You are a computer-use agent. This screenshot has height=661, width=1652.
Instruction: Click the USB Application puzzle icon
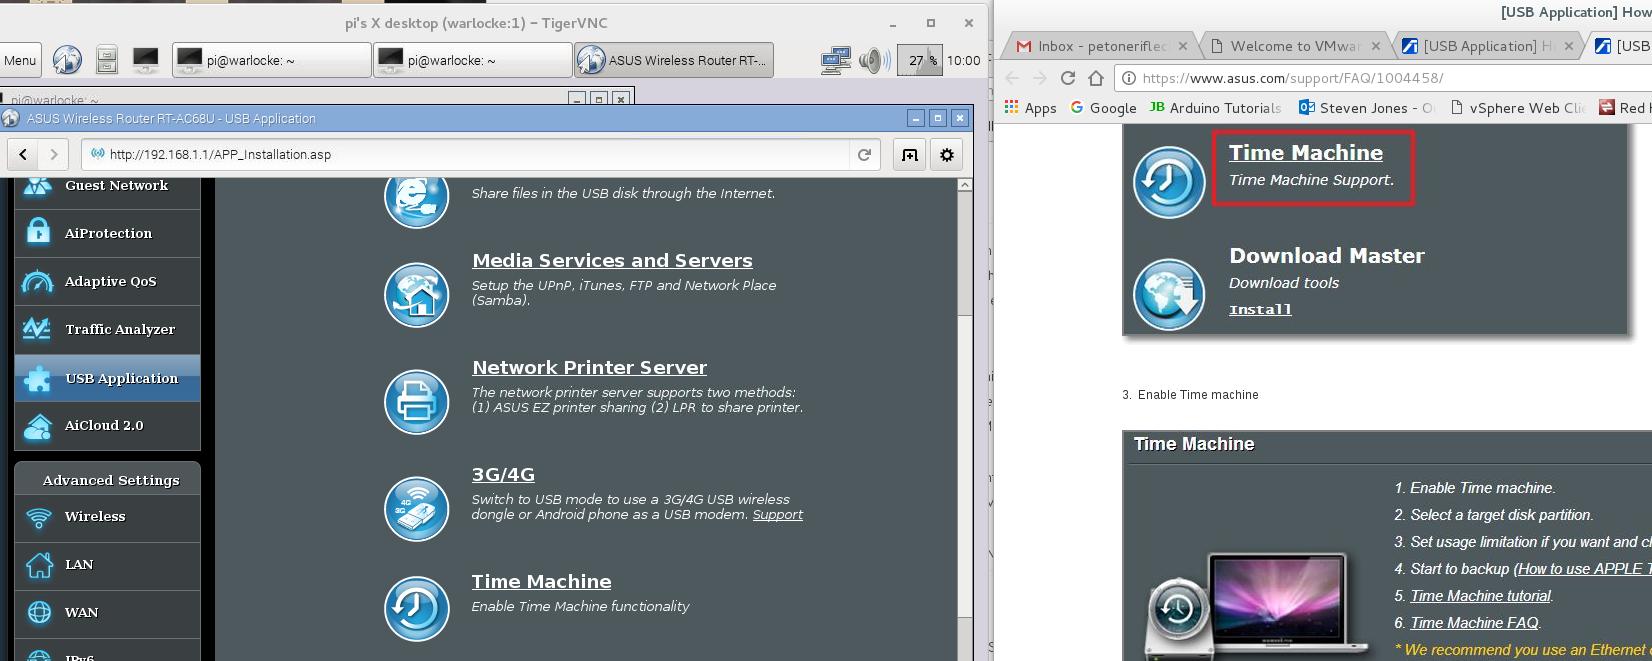click(38, 378)
